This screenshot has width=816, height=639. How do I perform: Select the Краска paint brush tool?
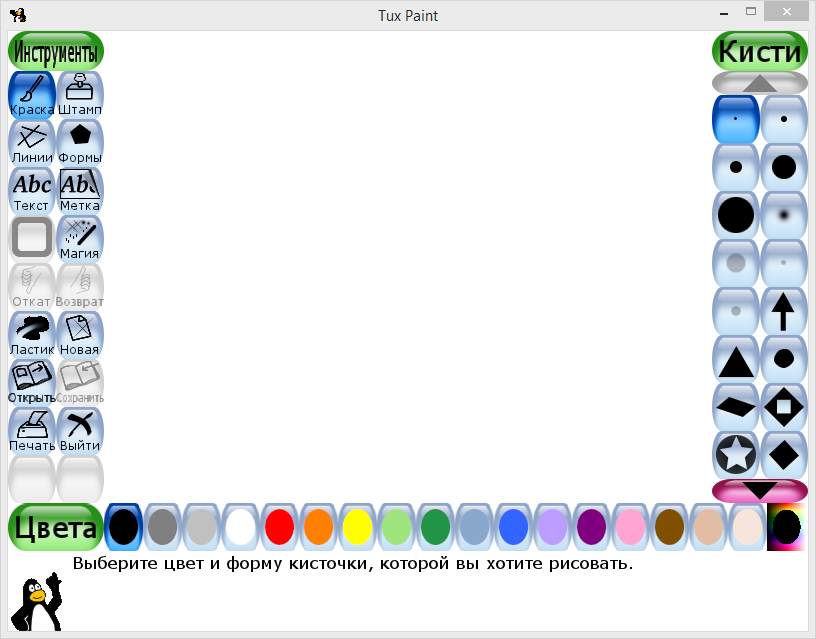point(32,95)
